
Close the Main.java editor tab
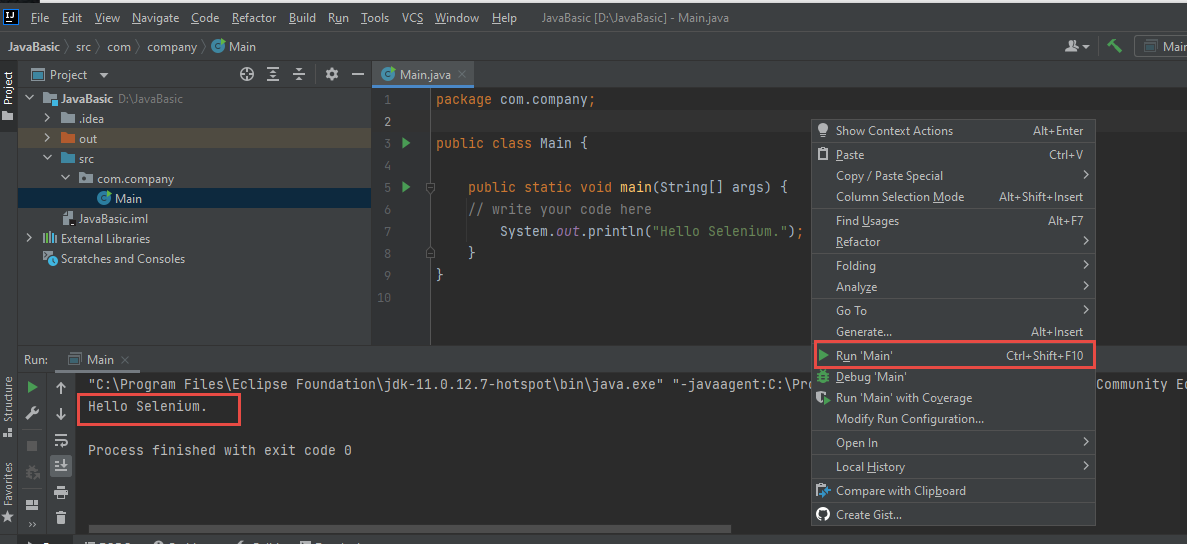(x=461, y=75)
